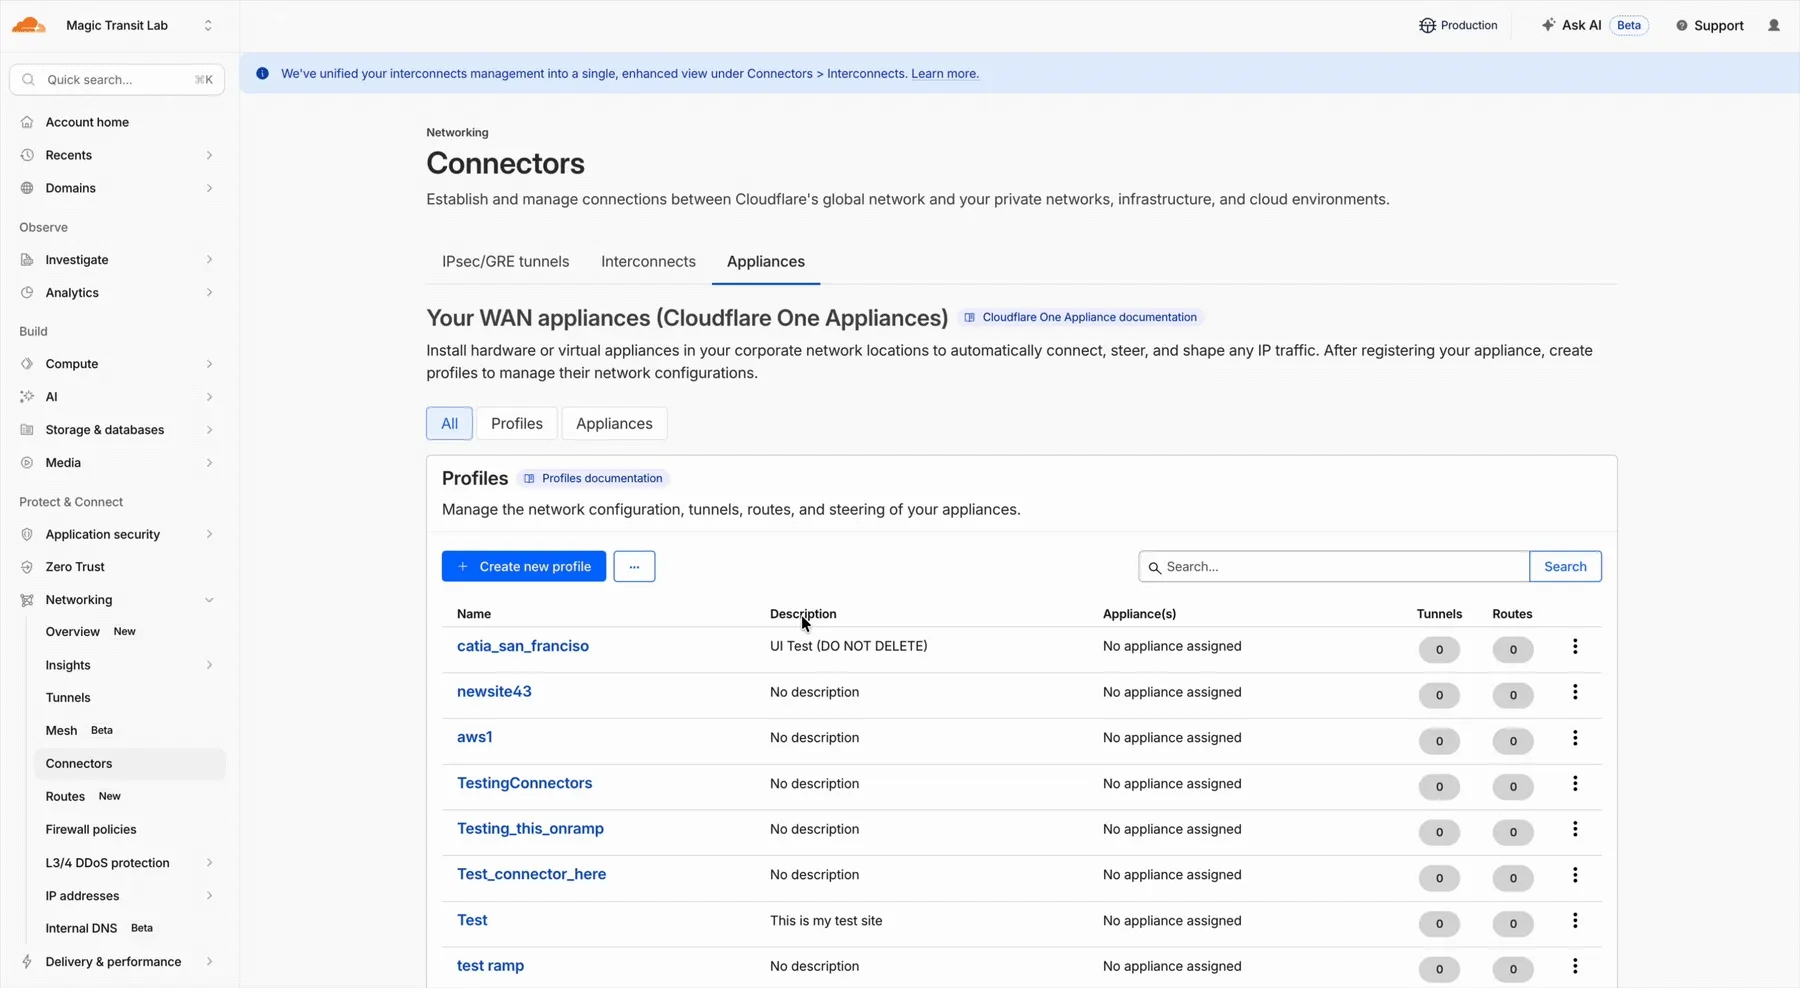Image resolution: width=1800 pixels, height=988 pixels.
Task: Expand the Compute chevron
Action: coord(209,364)
